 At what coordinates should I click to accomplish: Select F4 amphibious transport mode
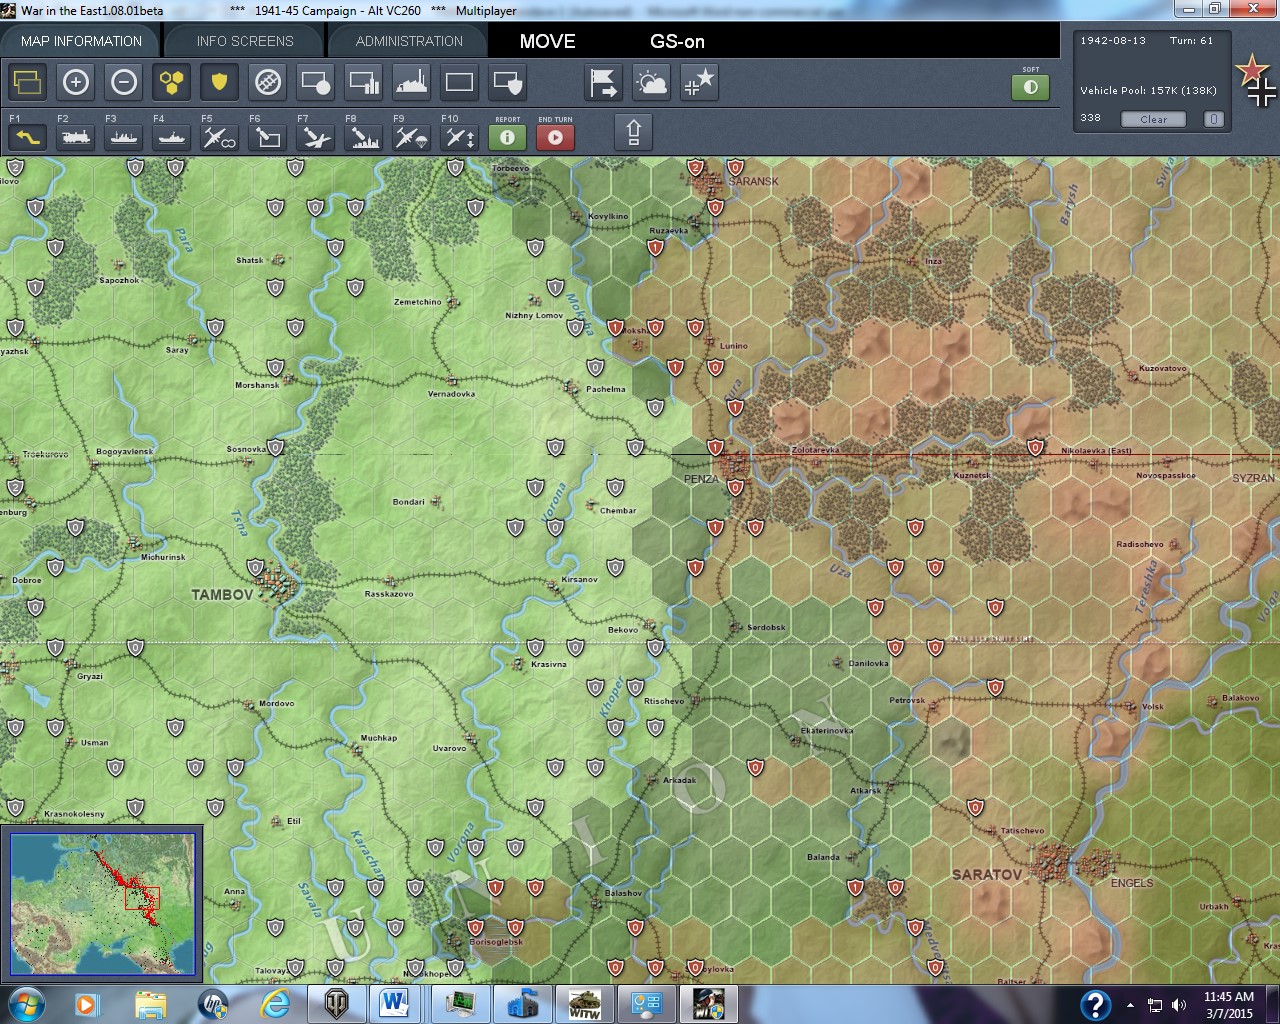pos(172,137)
